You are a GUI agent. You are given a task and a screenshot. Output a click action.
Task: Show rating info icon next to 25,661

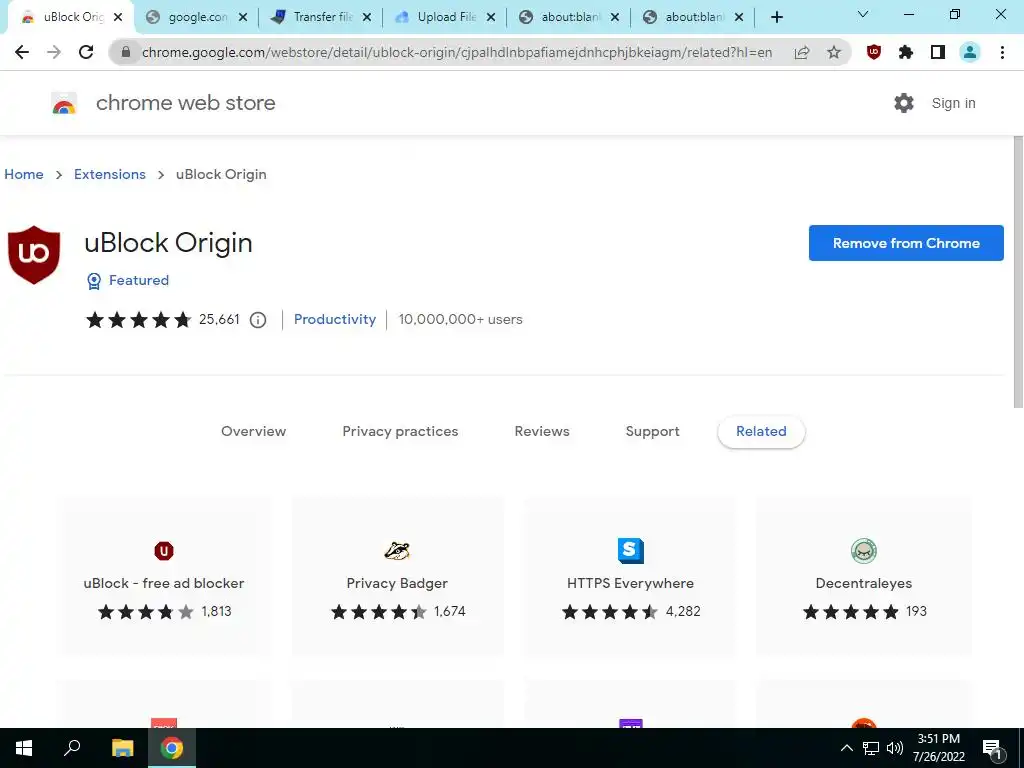point(258,319)
